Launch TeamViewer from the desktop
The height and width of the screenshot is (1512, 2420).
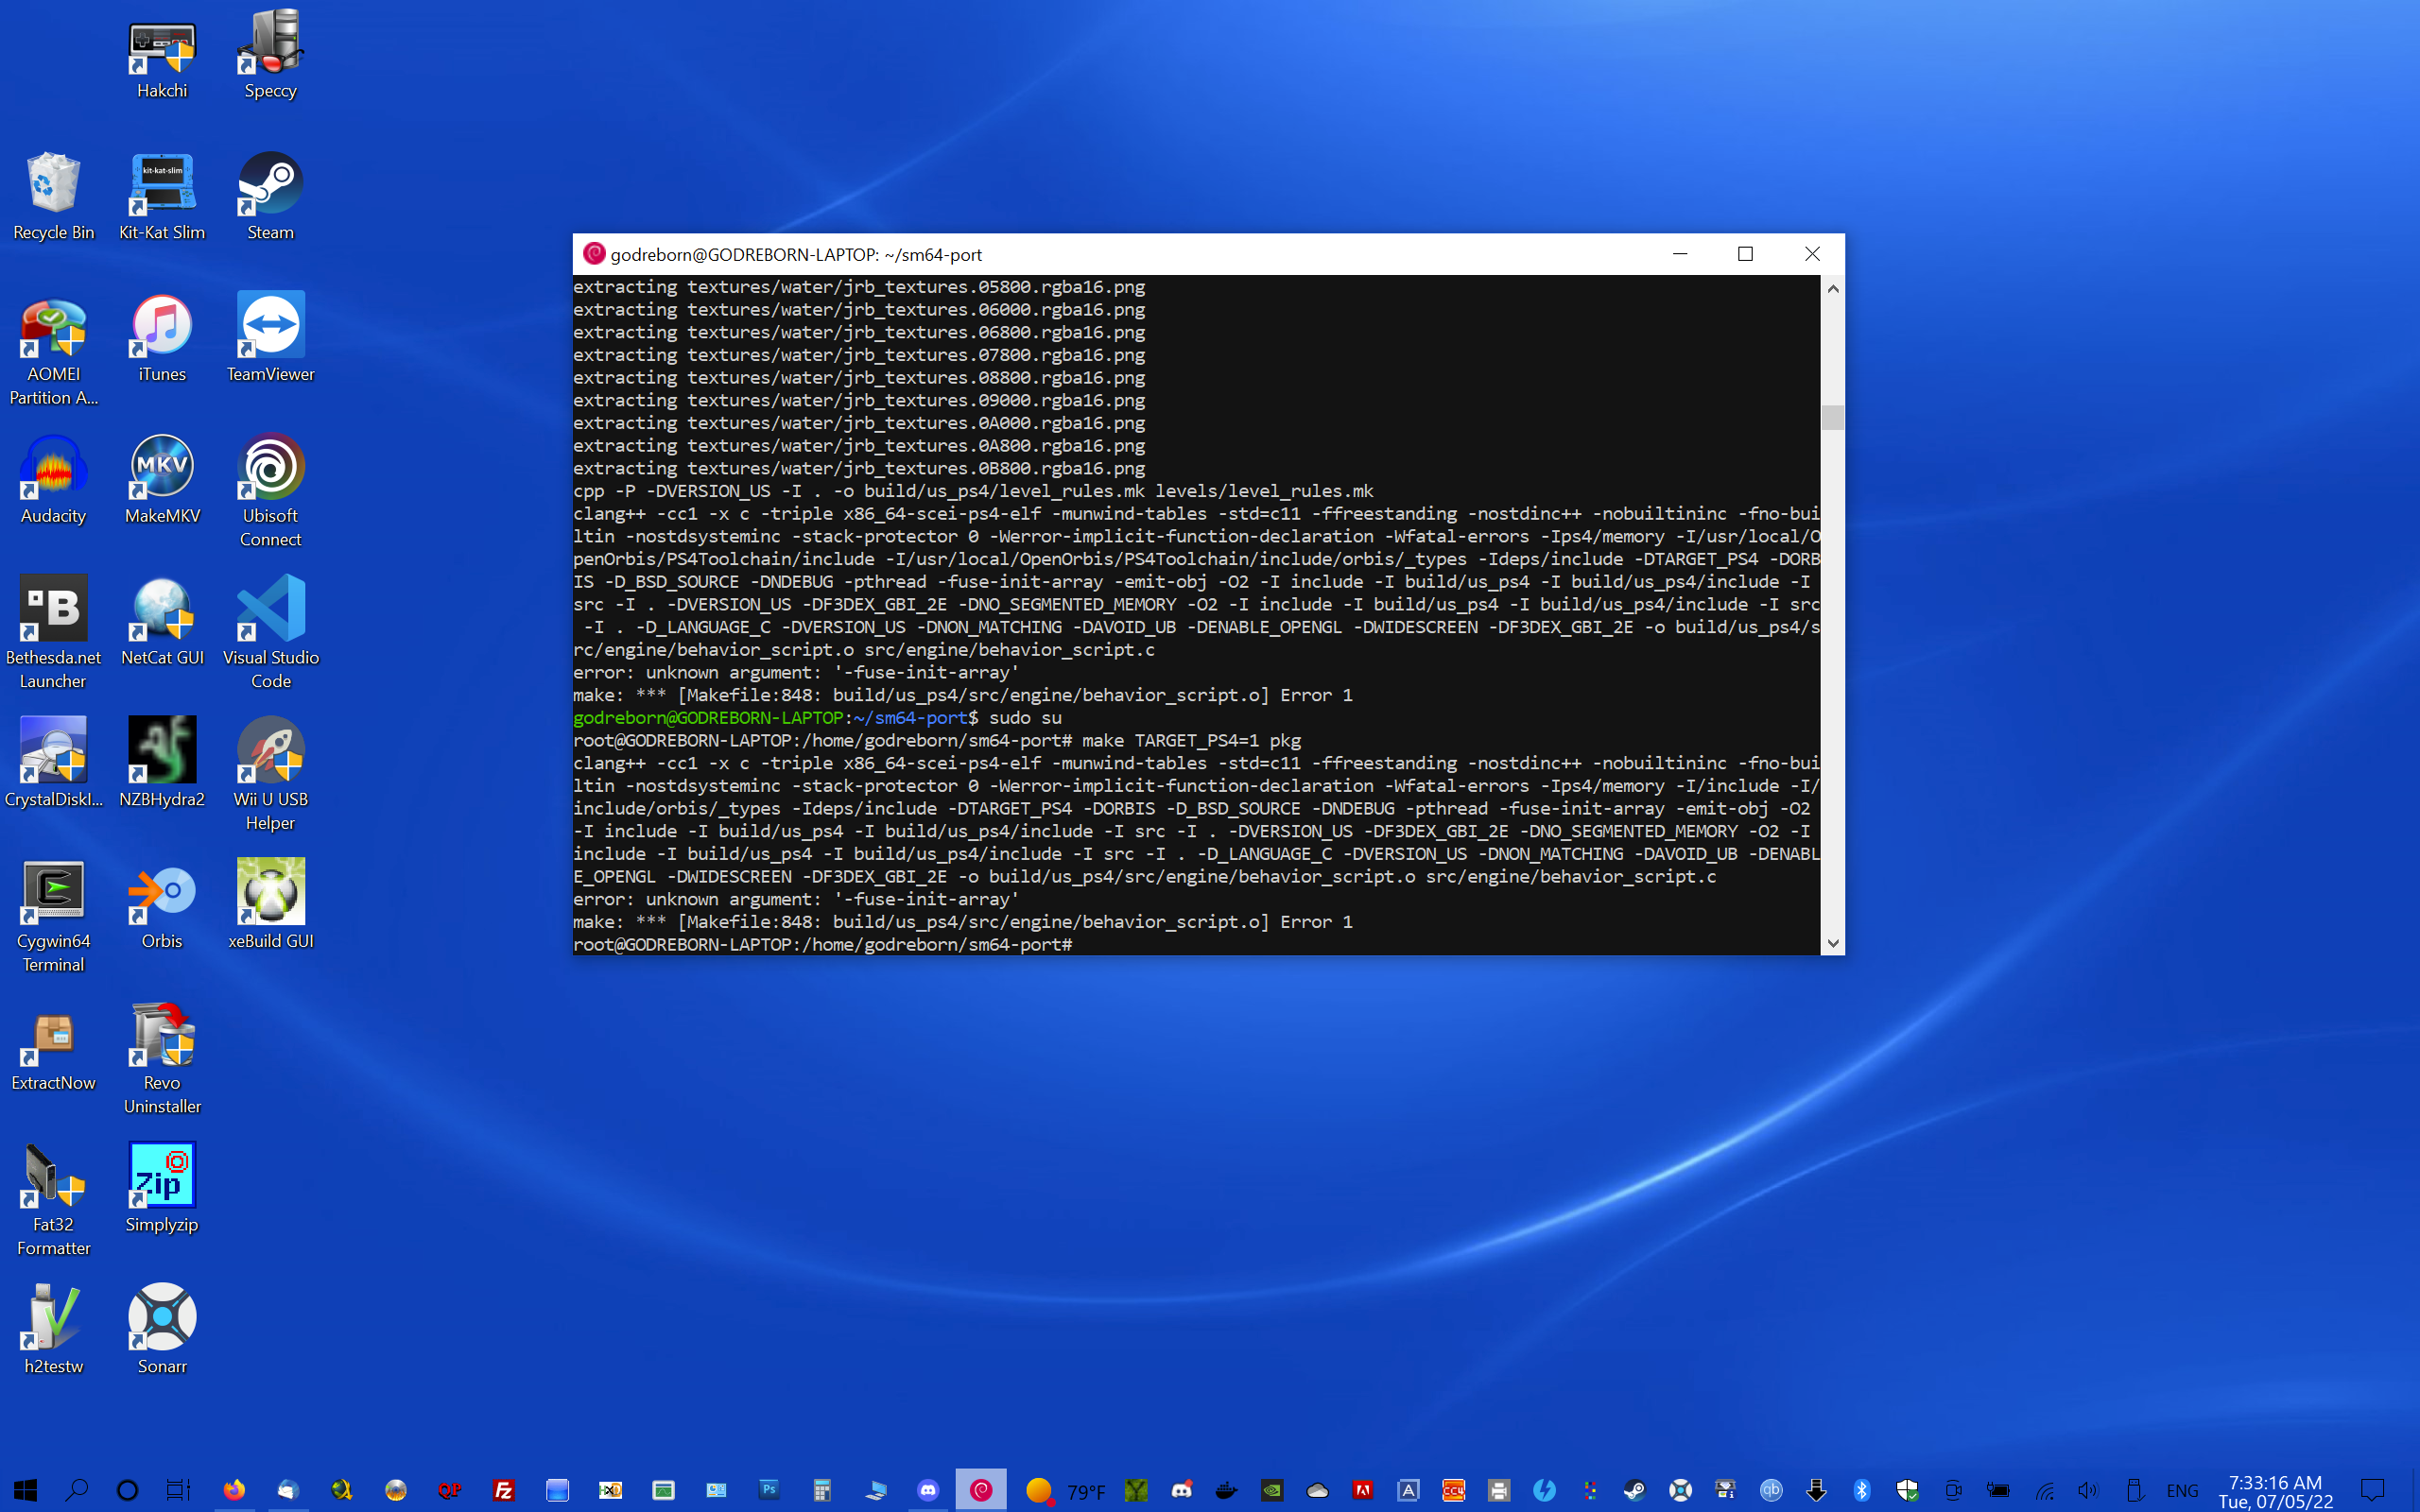[270, 339]
